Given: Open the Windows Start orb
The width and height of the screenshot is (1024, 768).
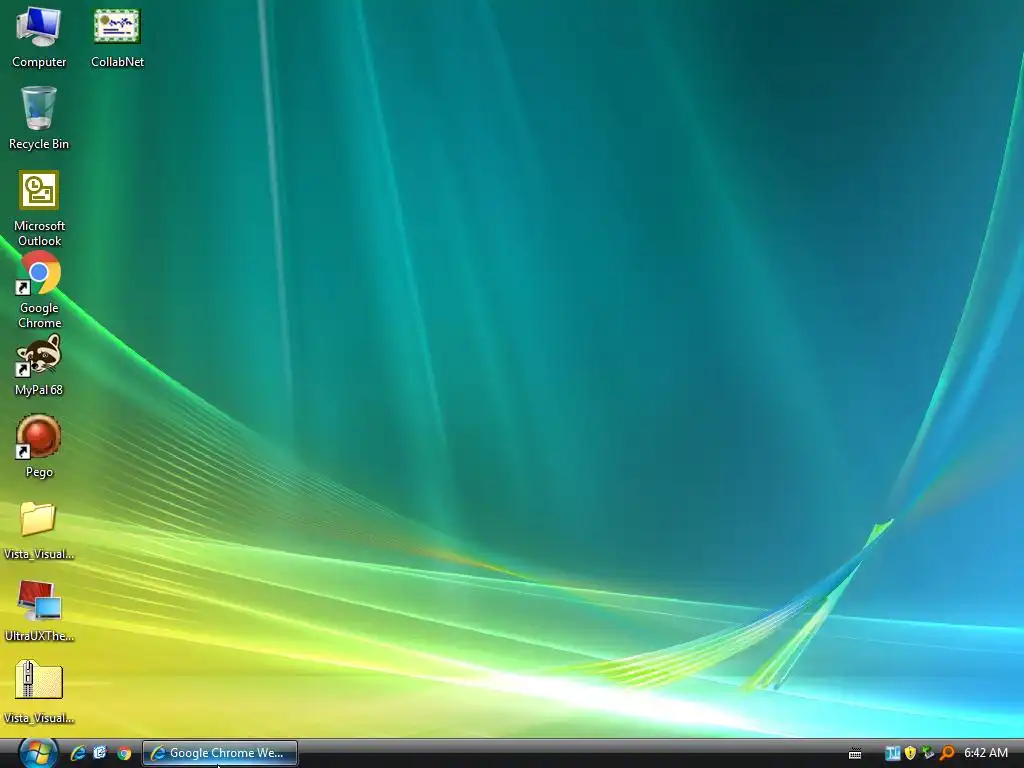Looking at the screenshot, I should click(x=37, y=752).
